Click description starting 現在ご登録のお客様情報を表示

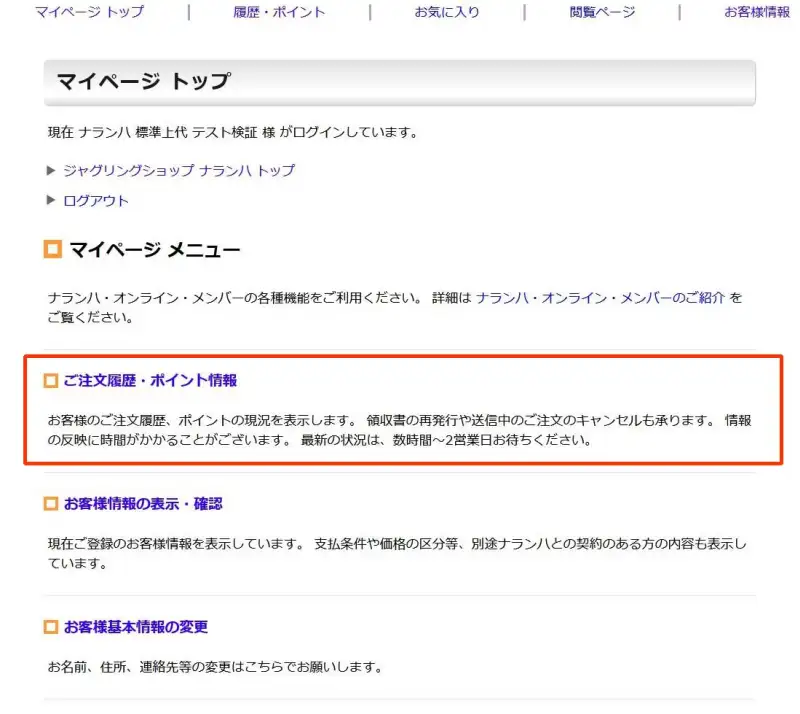(397, 554)
